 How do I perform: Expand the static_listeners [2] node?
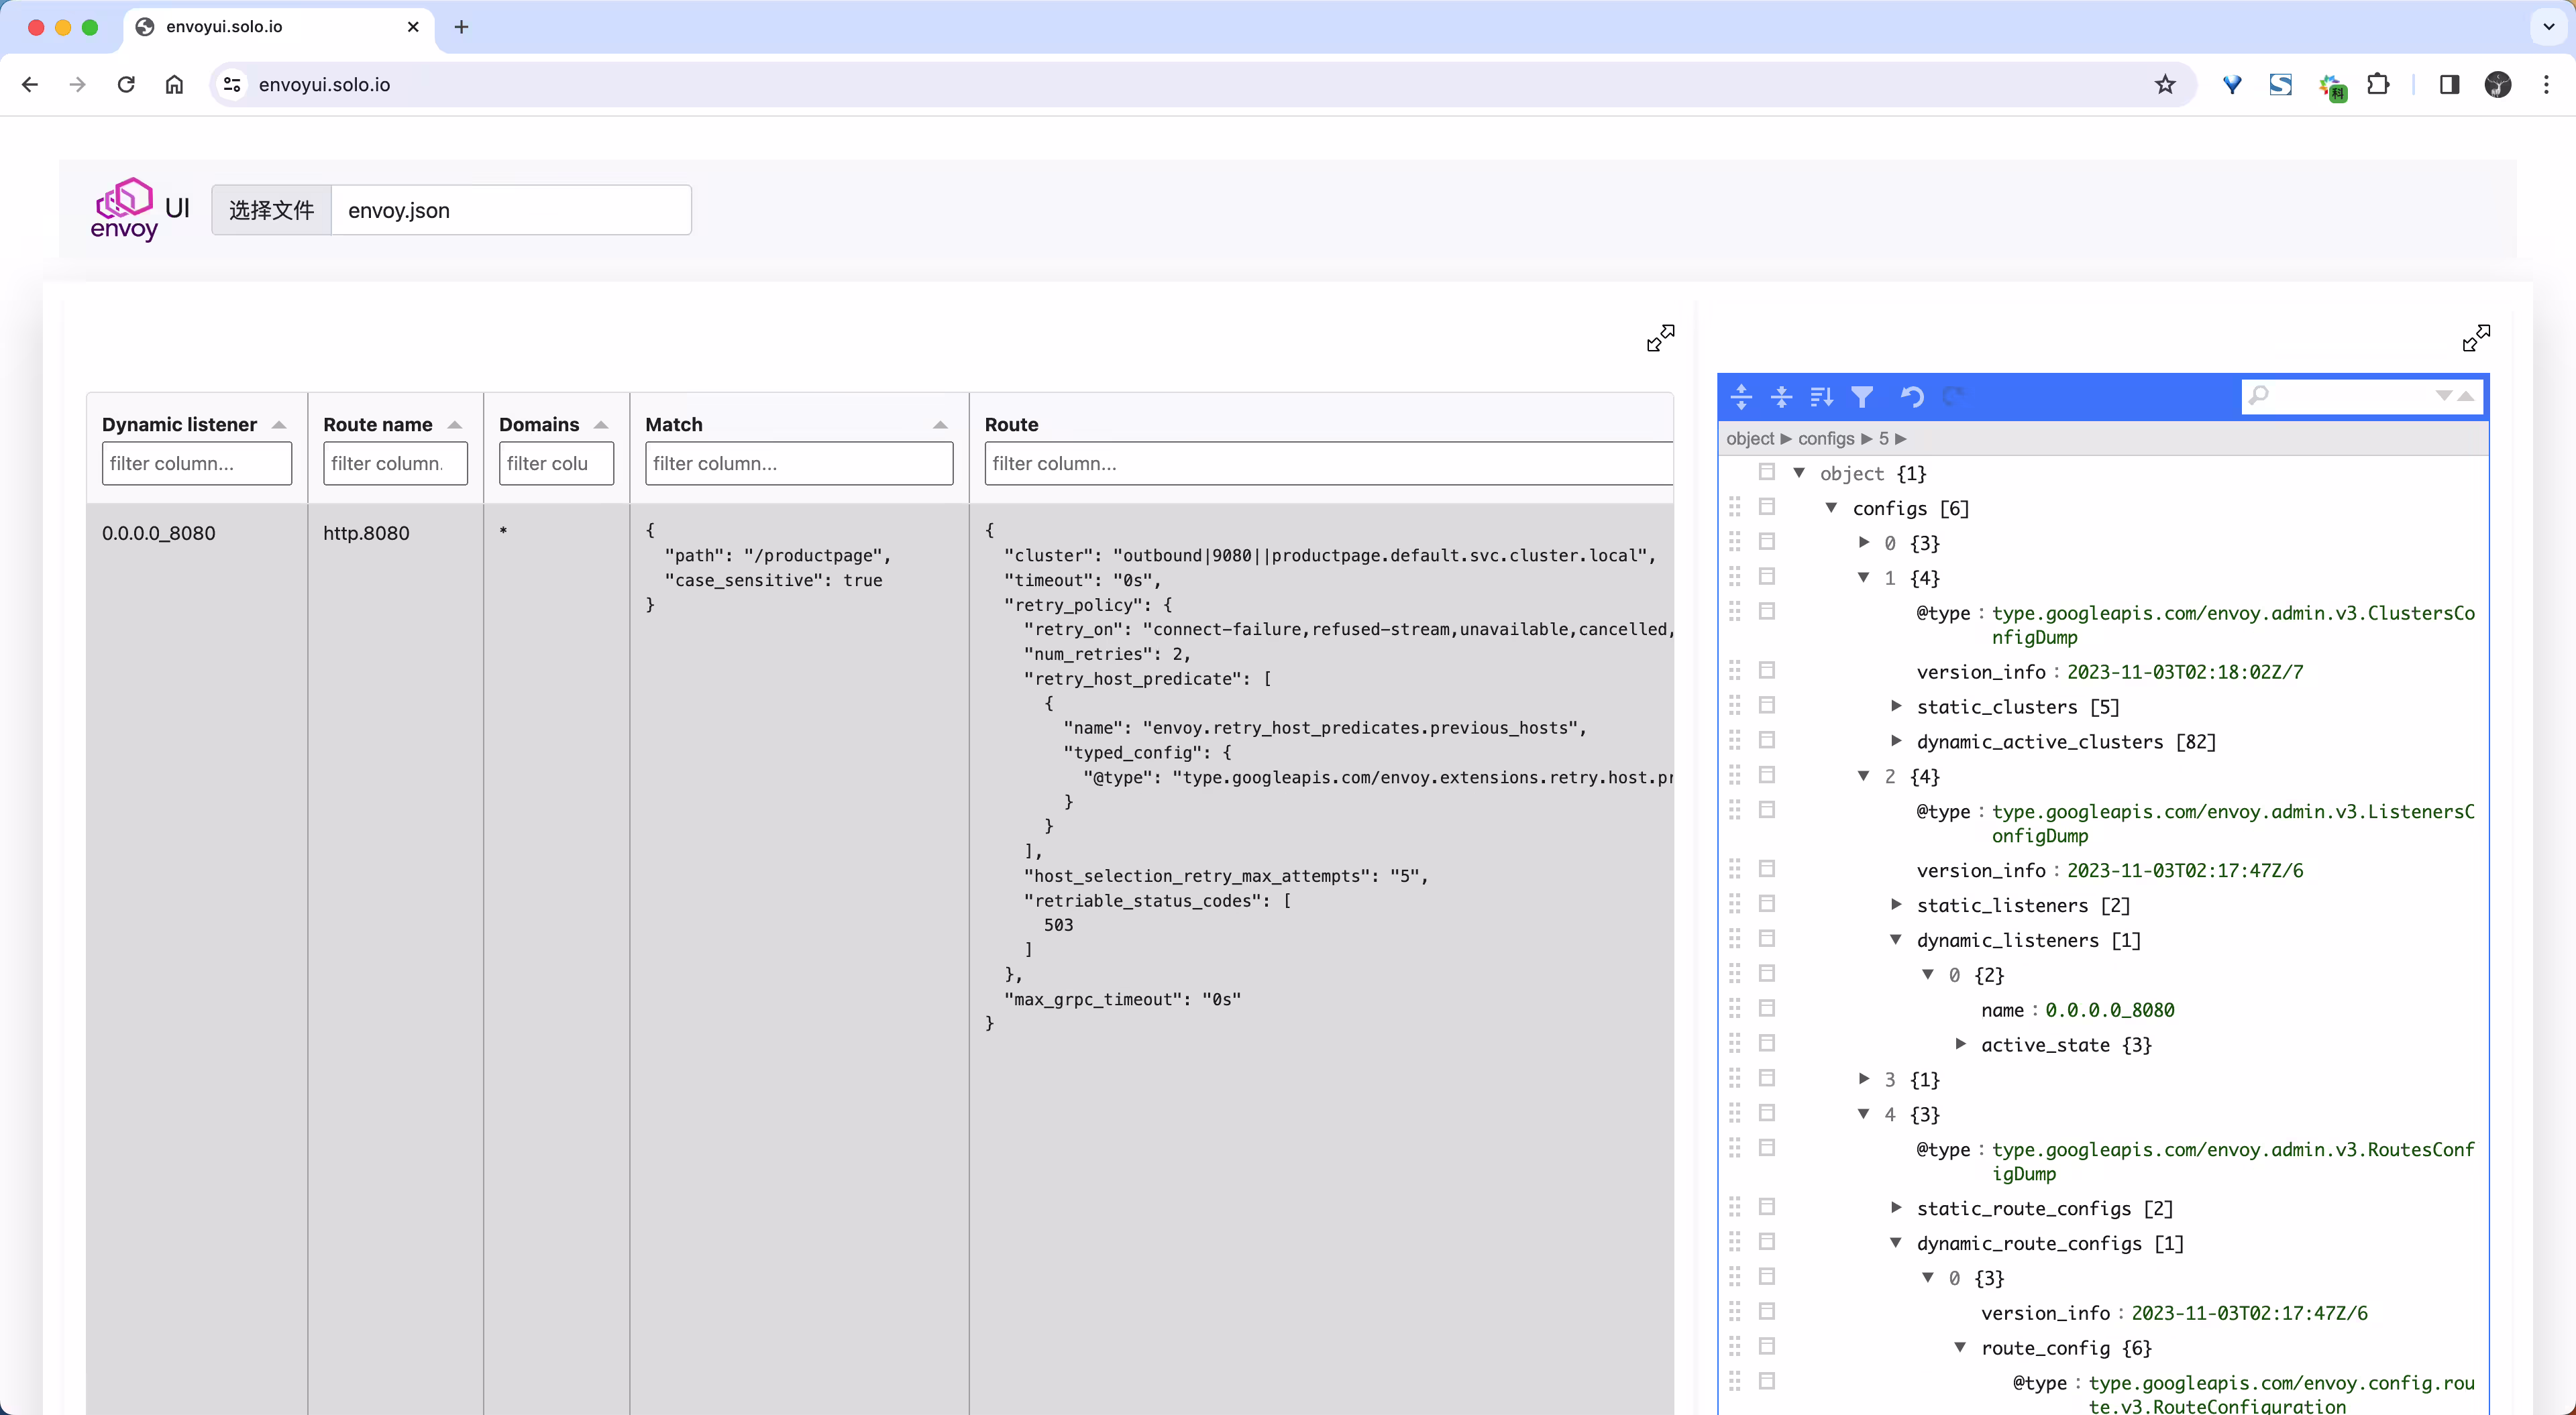pyautogui.click(x=1896, y=904)
